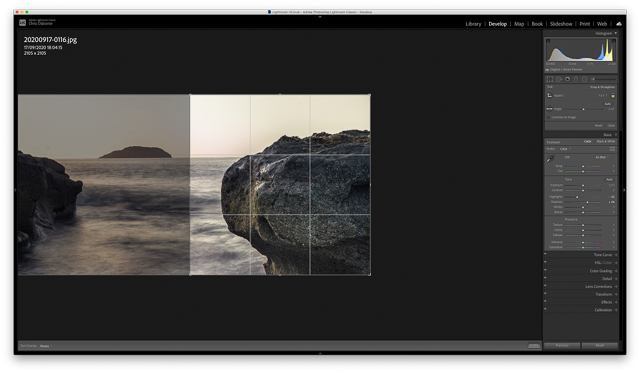
Task: Toggle the Tone Curve panel on/off switch
Action: [x=545, y=254]
